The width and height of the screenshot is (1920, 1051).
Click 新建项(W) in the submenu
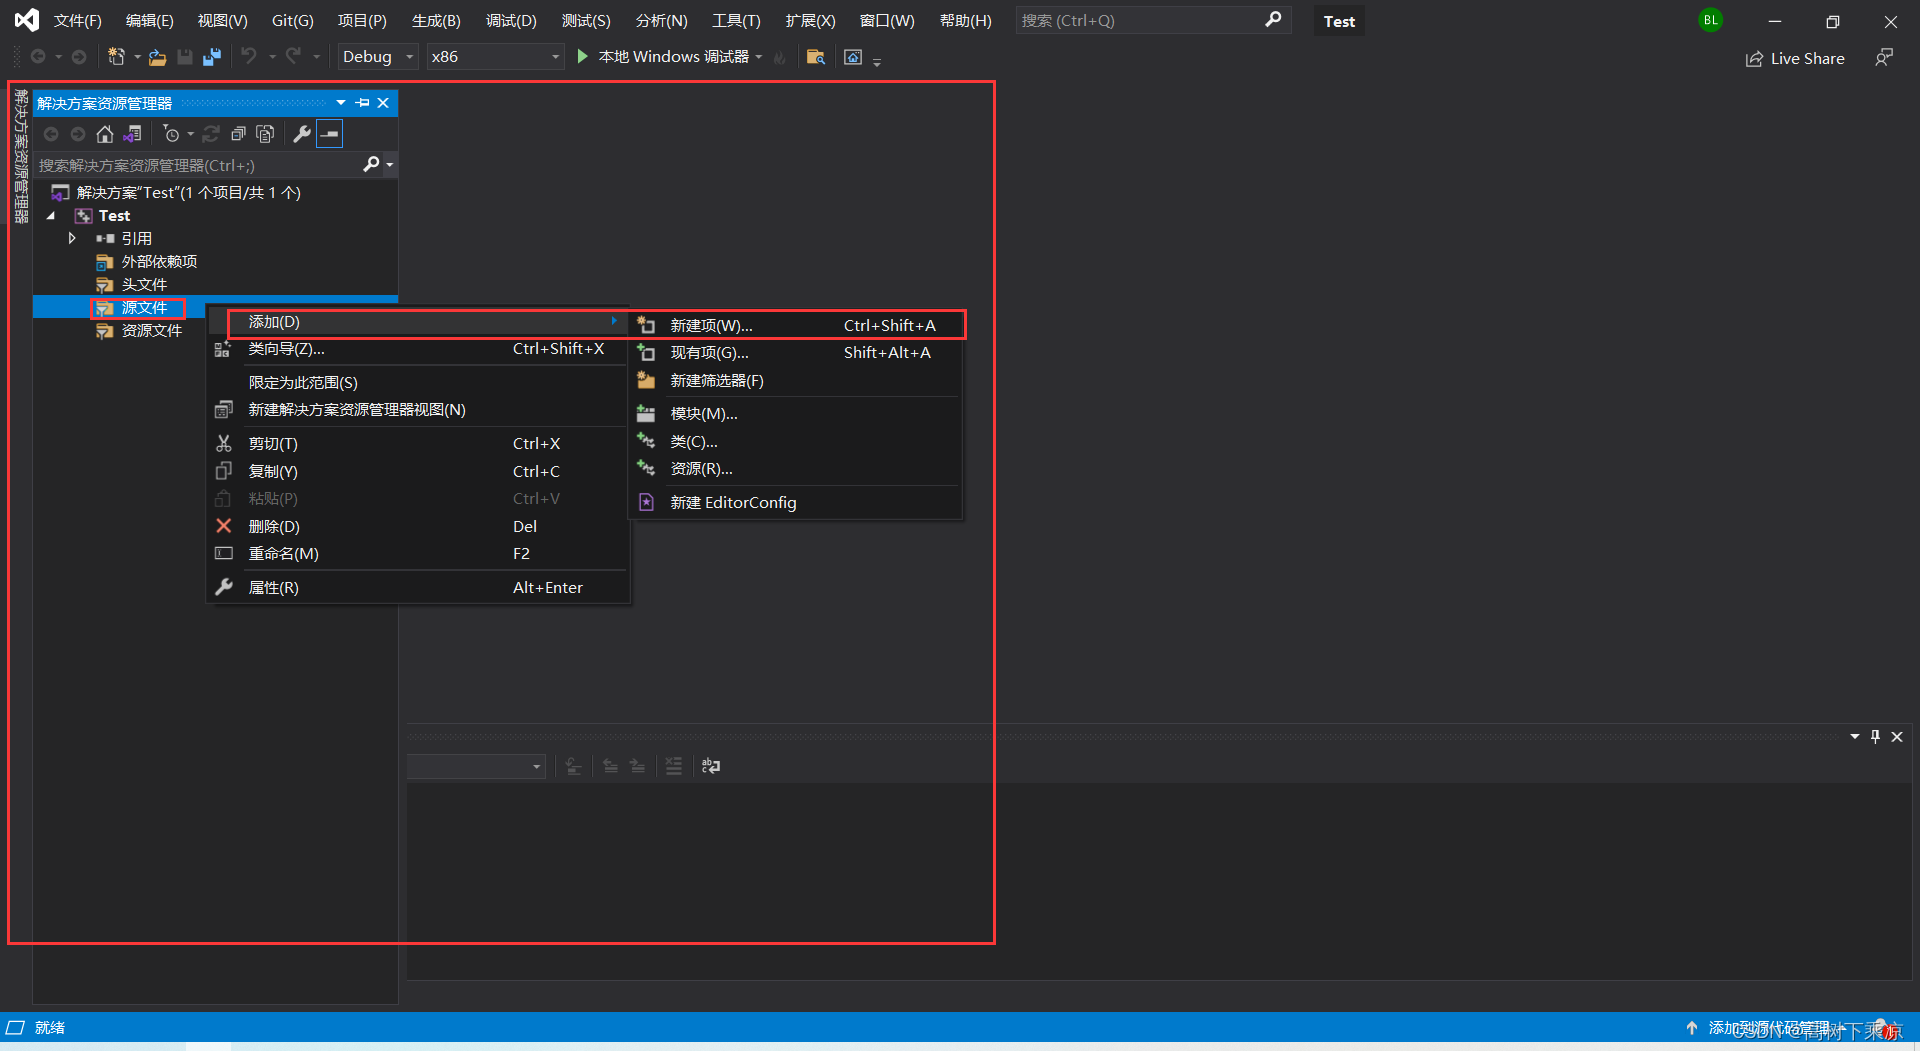[710, 325]
